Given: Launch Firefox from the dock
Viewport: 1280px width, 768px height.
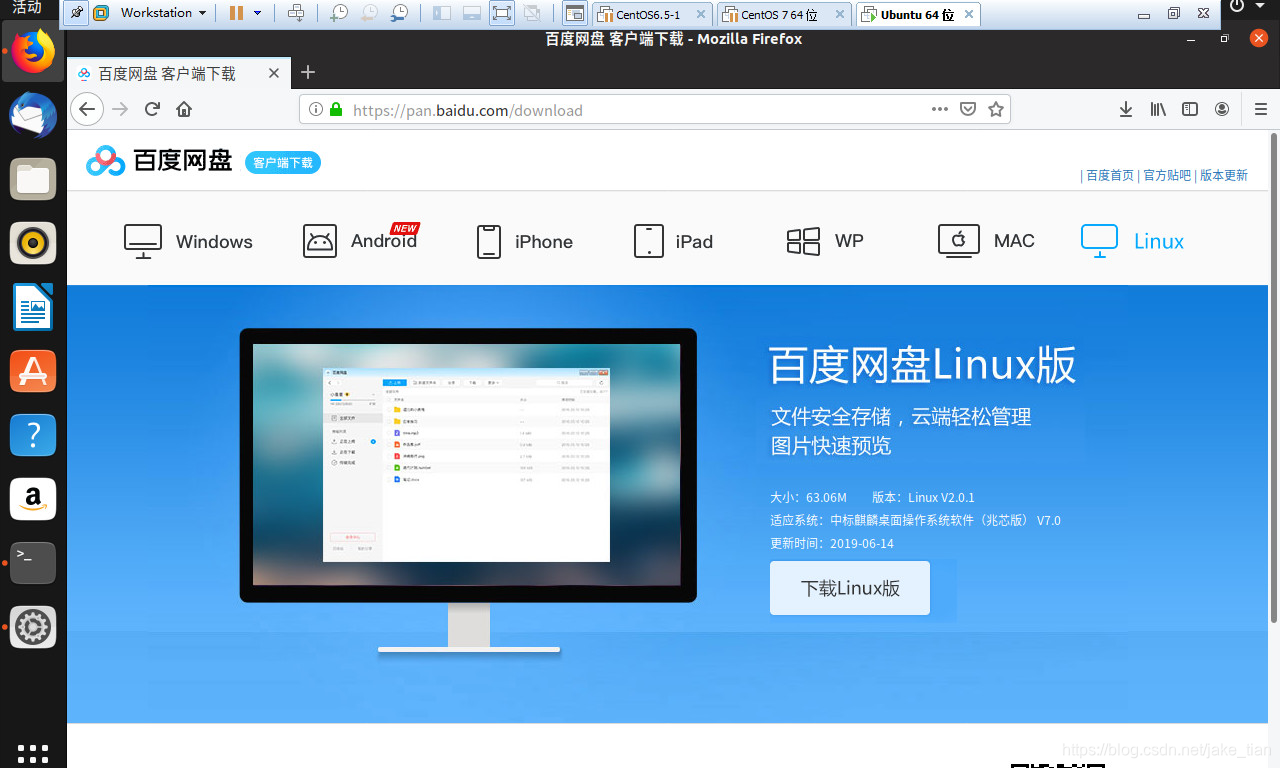Looking at the screenshot, I should pos(33,52).
